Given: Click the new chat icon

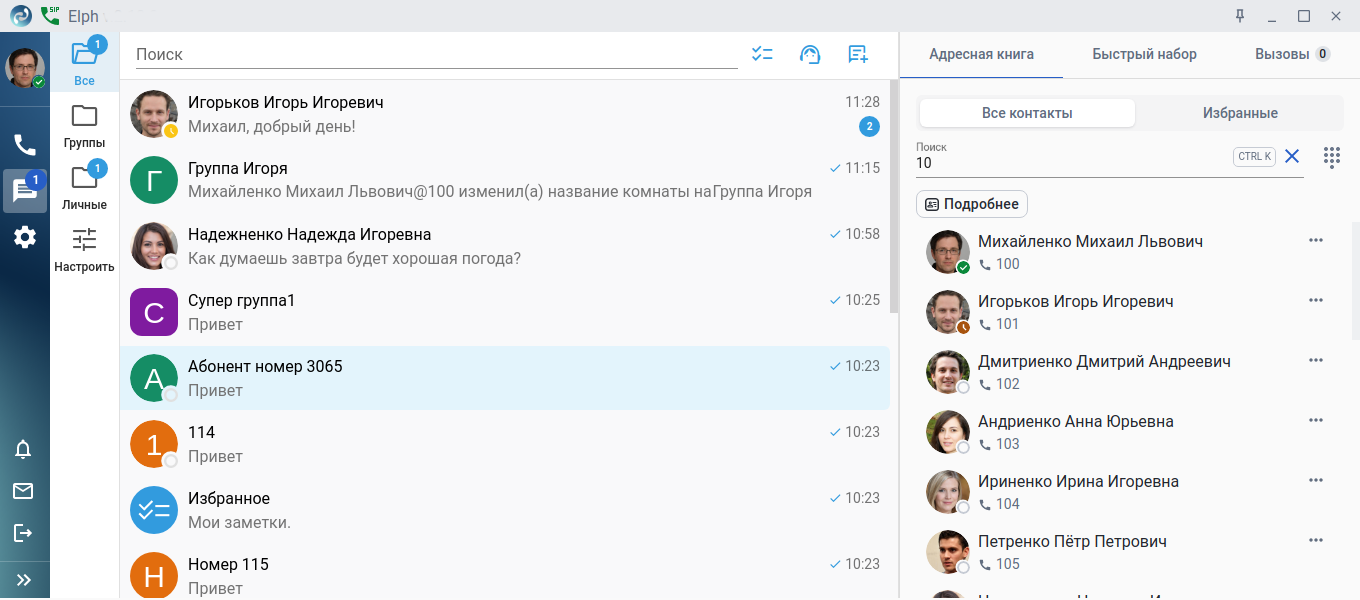Looking at the screenshot, I should coord(857,55).
